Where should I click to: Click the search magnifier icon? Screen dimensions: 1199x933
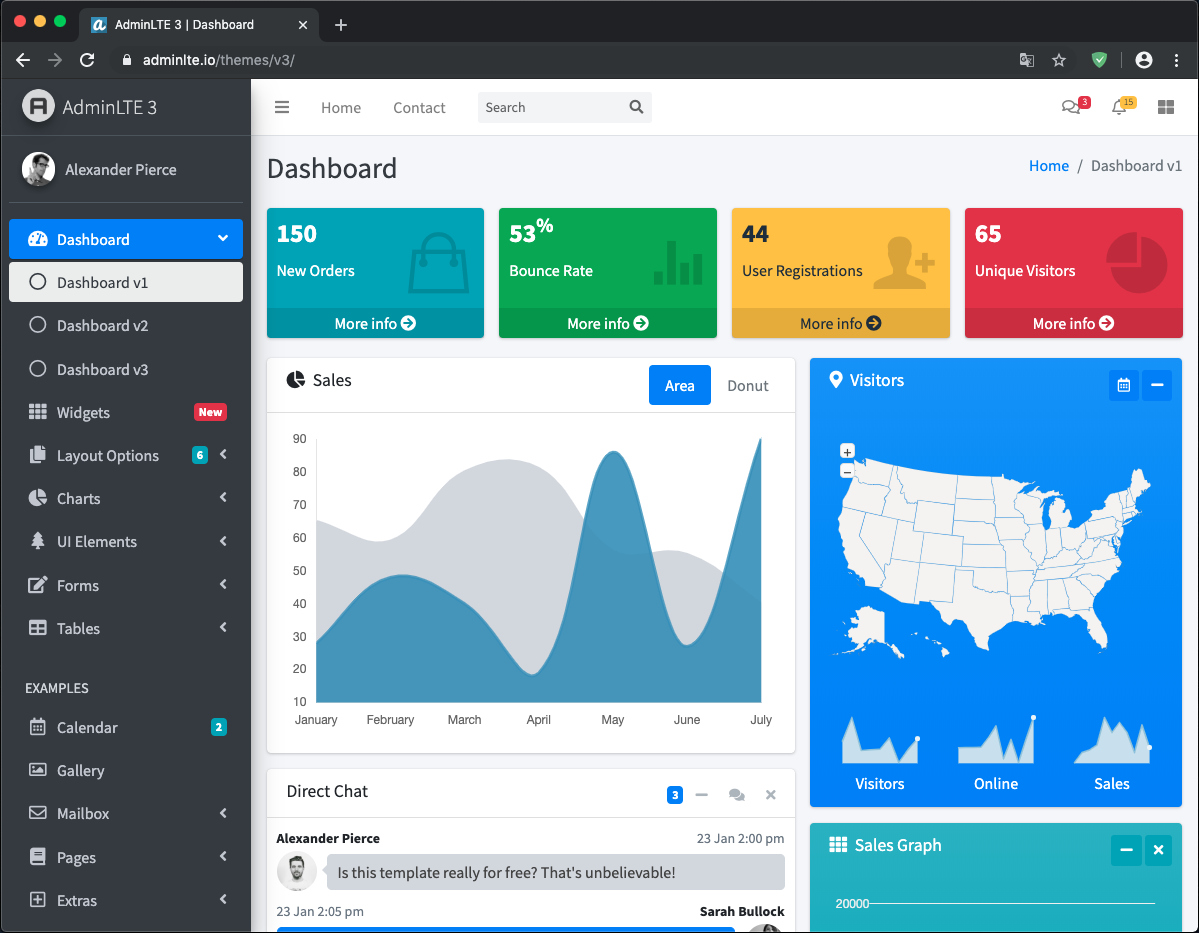click(636, 107)
